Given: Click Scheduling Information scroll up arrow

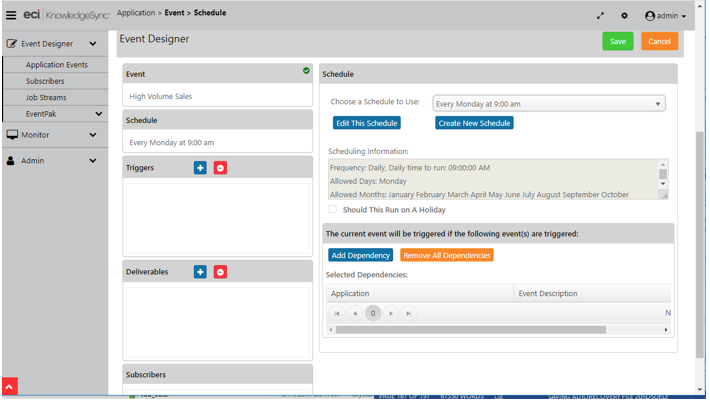Looking at the screenshot, I should (x=662, y=164).
